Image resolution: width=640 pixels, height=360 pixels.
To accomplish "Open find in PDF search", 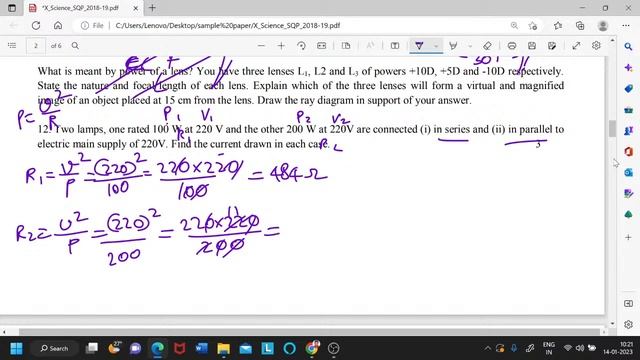I will coord(75,46).
